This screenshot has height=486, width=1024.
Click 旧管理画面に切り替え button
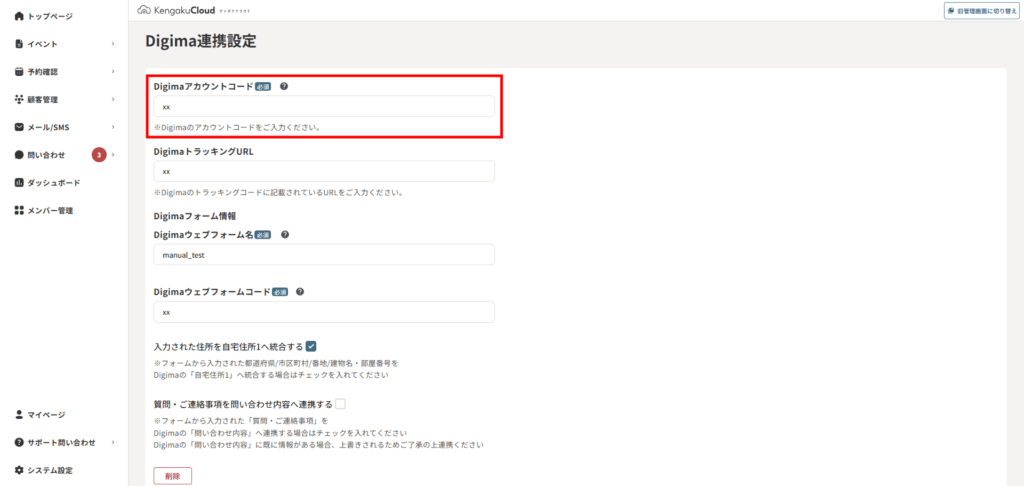[x=982, y=10]
